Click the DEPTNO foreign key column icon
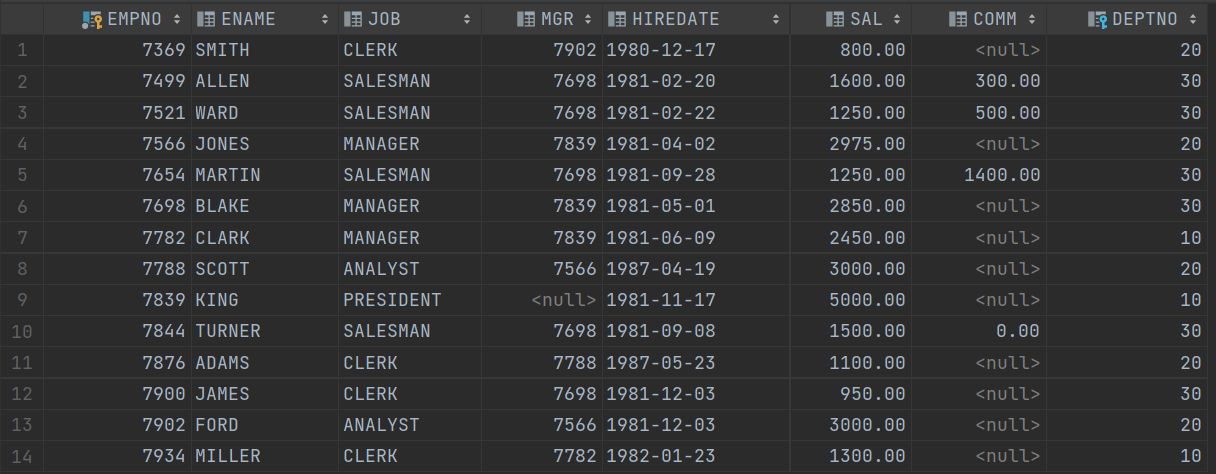 pos(1098,19)
